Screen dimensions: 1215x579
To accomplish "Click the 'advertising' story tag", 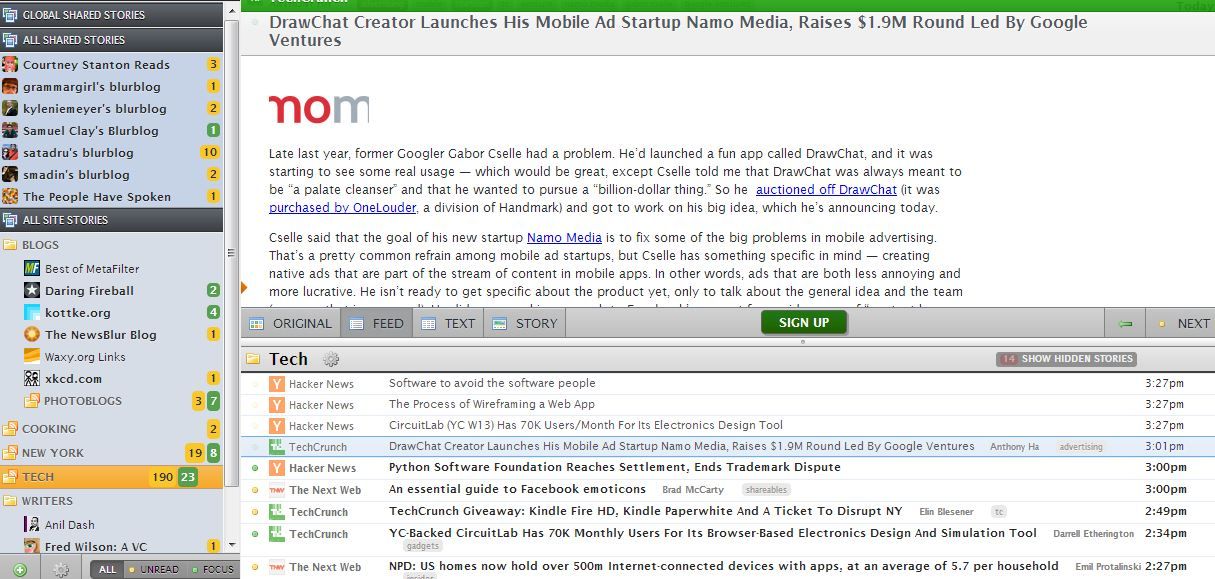I will point(1080,447).
